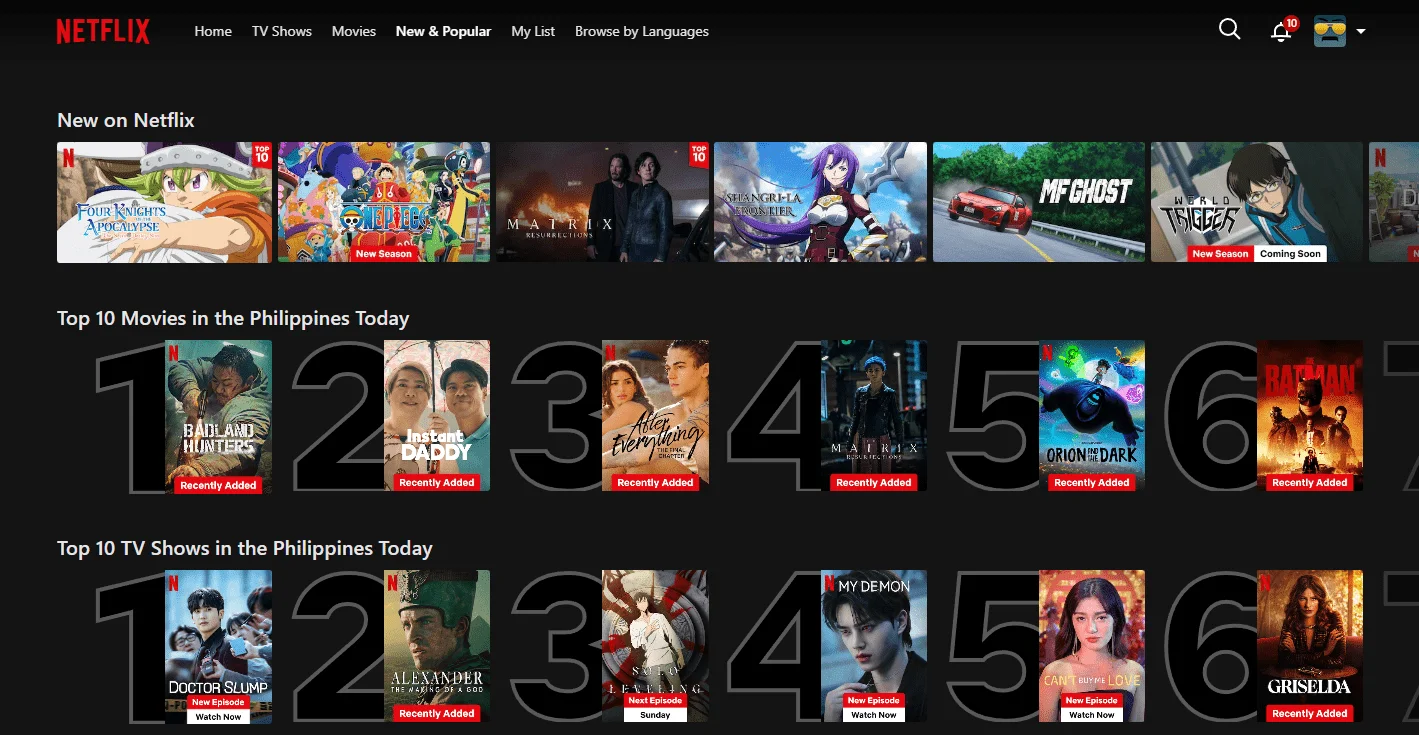
Task: Open the Shangri-La Frontier thumbnail
Action: click(x=820, y=202)
